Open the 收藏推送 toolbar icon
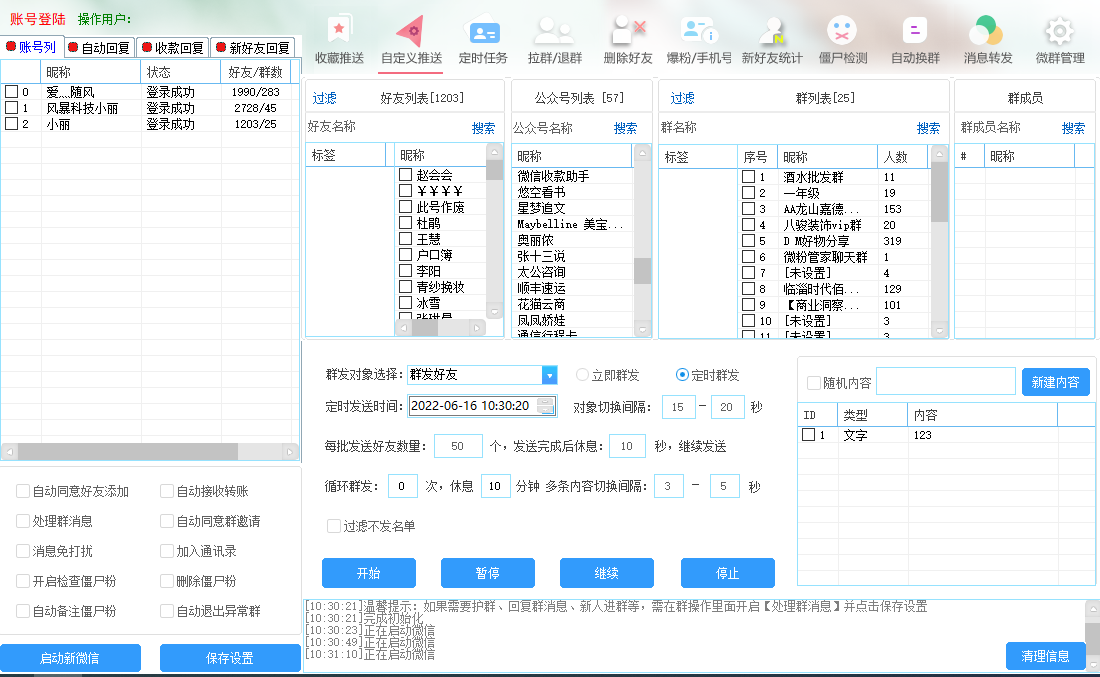 (x=340, y=40)
